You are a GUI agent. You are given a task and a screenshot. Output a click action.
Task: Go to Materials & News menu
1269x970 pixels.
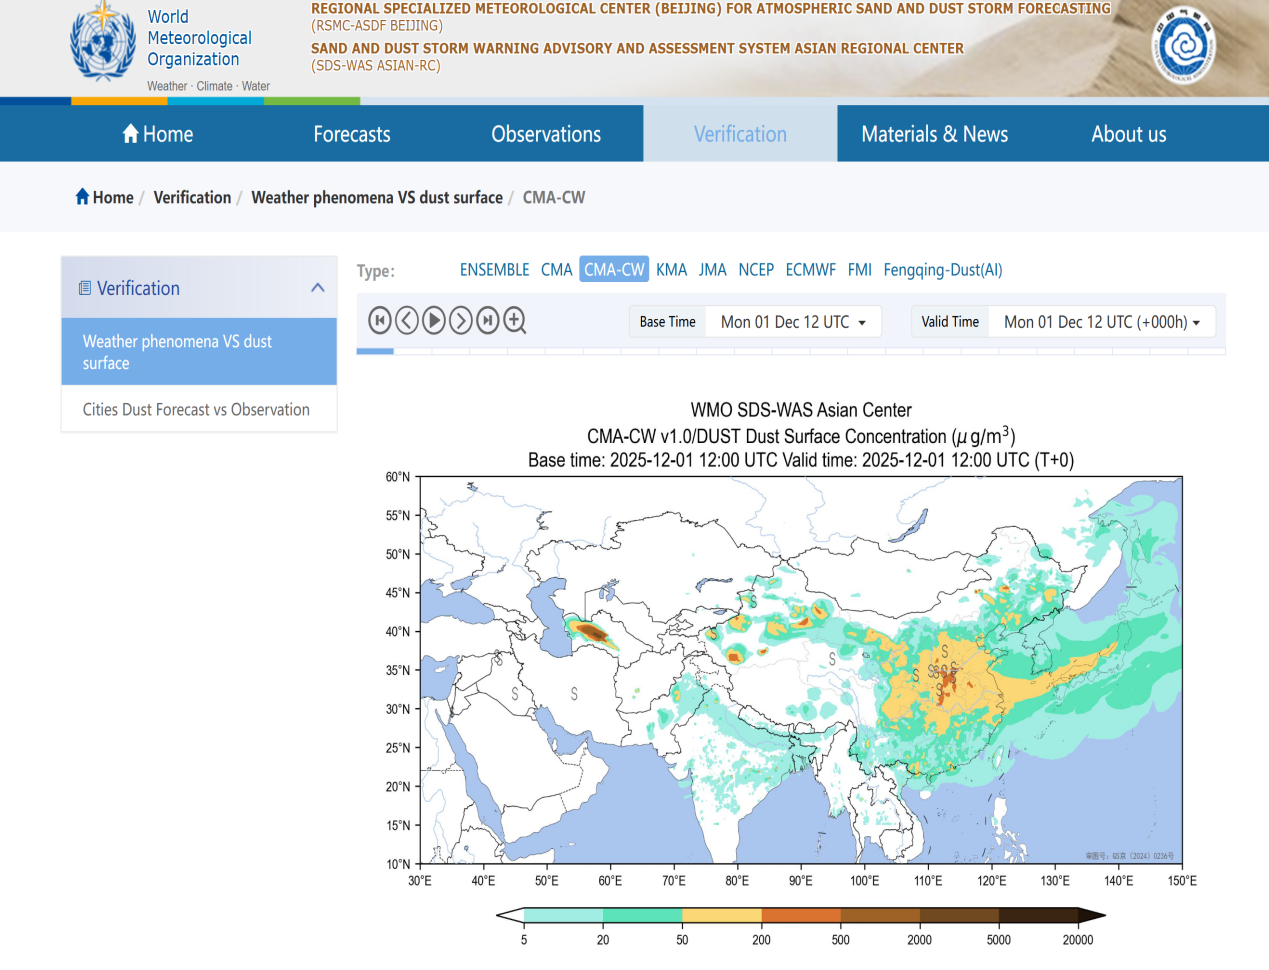pyautogui.click(x=934, y=134)
